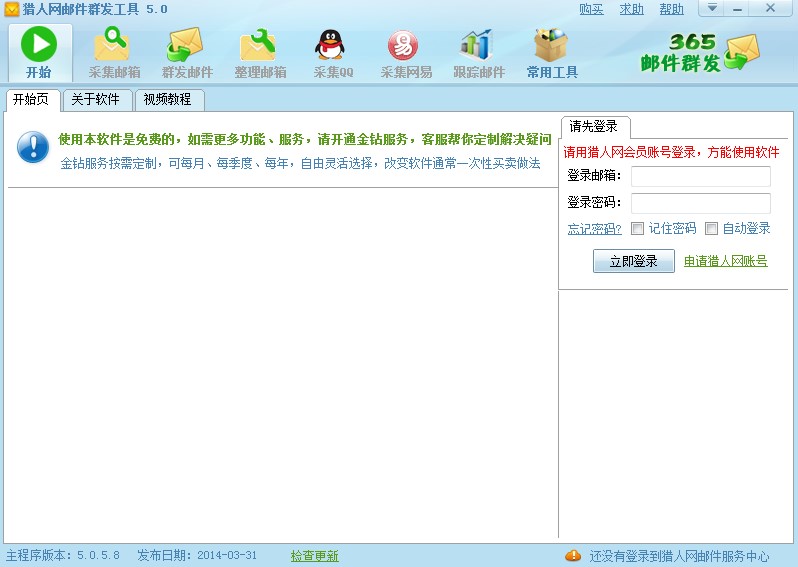Viewport: 798px width, 567px height.
Task: Switch to the 关于软件 tab
Action: point(97,100)
